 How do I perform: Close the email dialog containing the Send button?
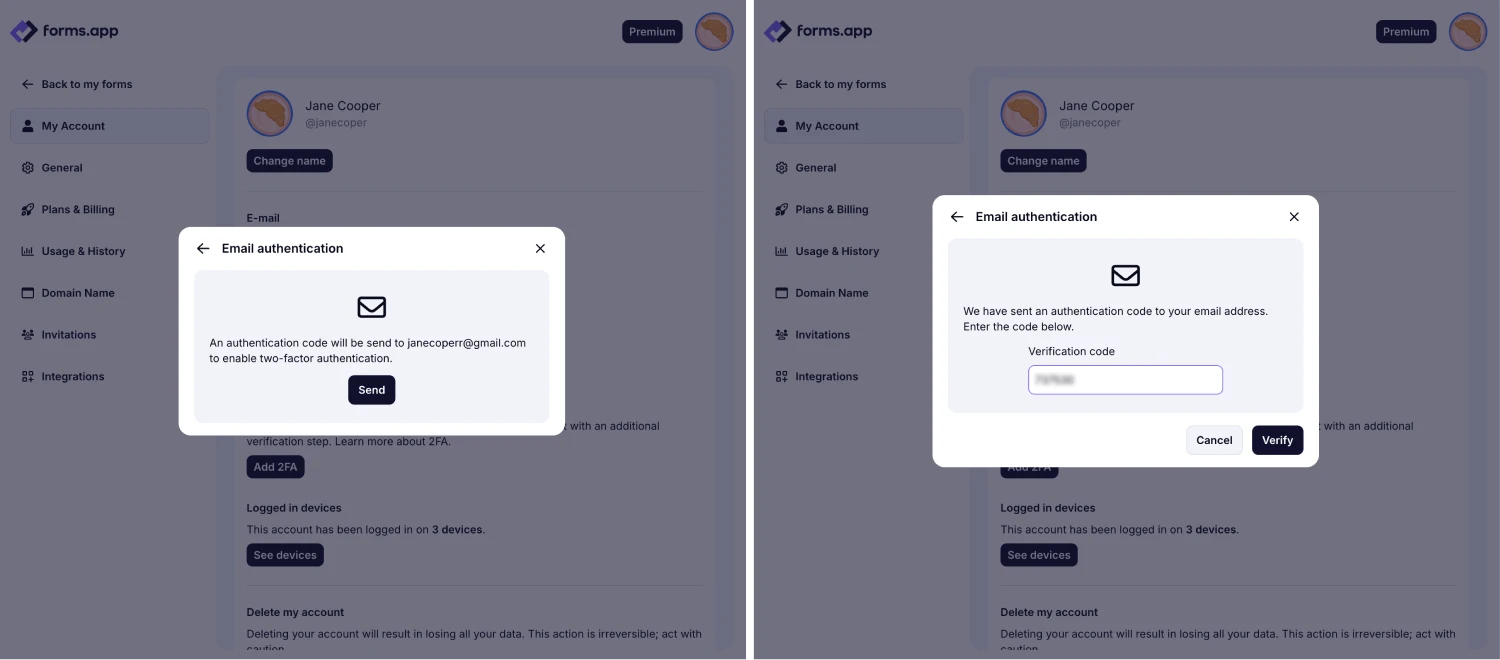(540, 249)
